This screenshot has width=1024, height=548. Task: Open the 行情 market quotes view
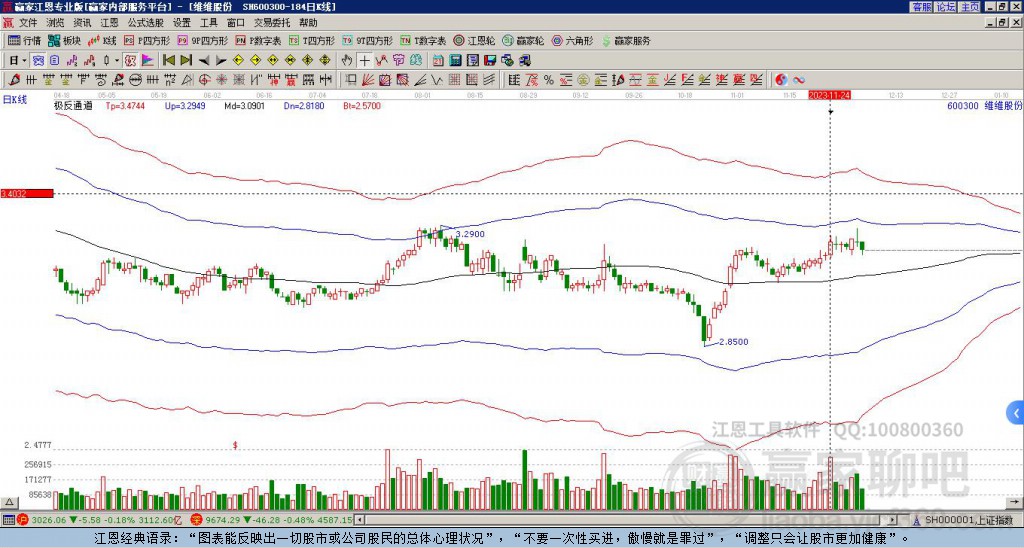coord(24,40)
